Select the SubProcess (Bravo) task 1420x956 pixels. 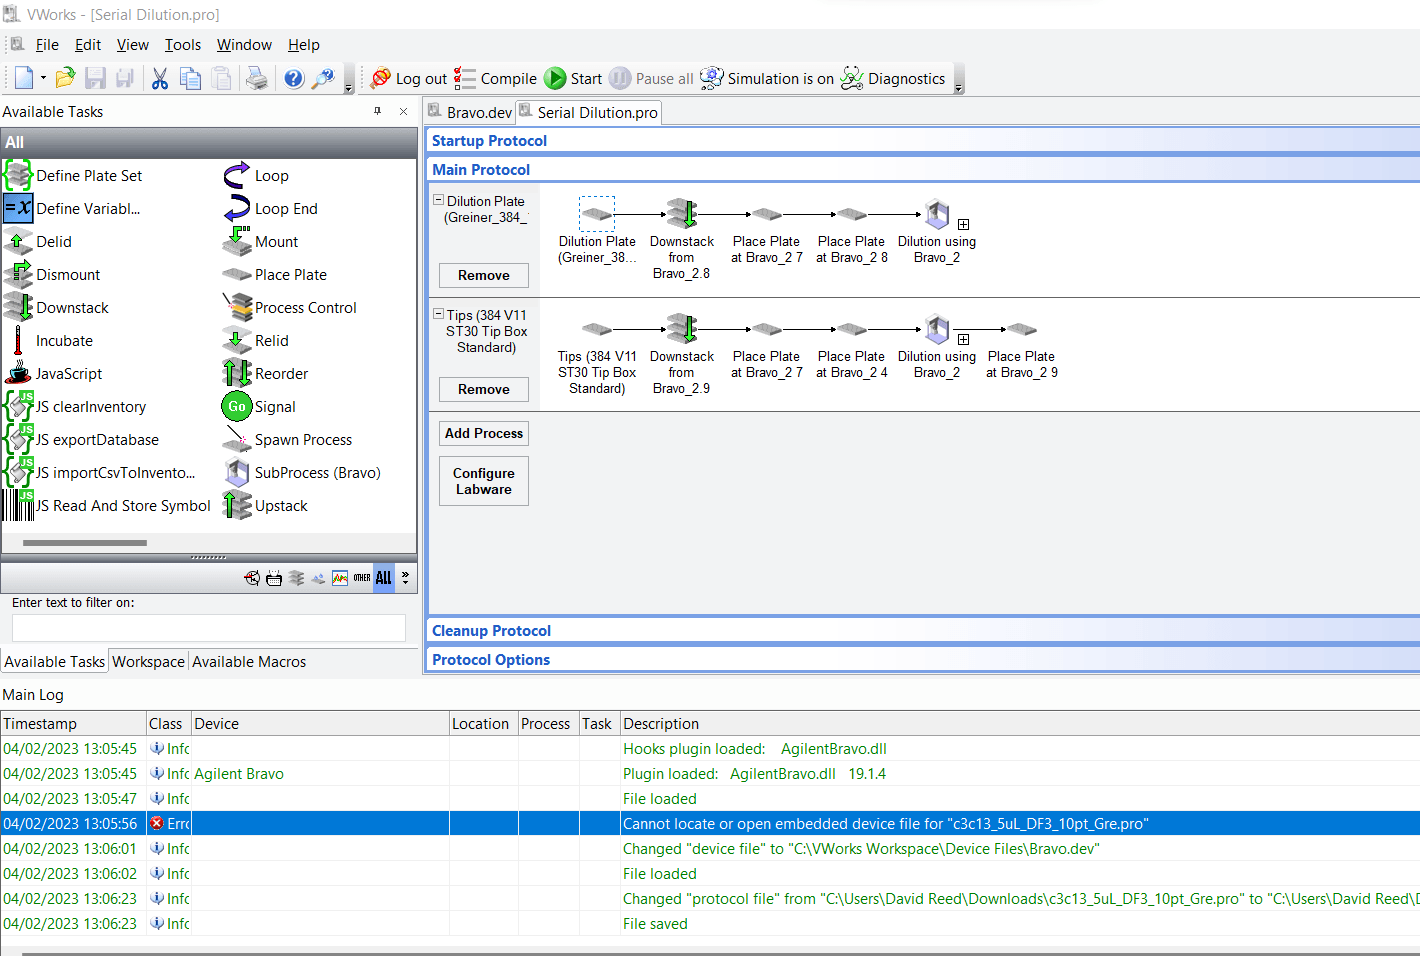302,473
